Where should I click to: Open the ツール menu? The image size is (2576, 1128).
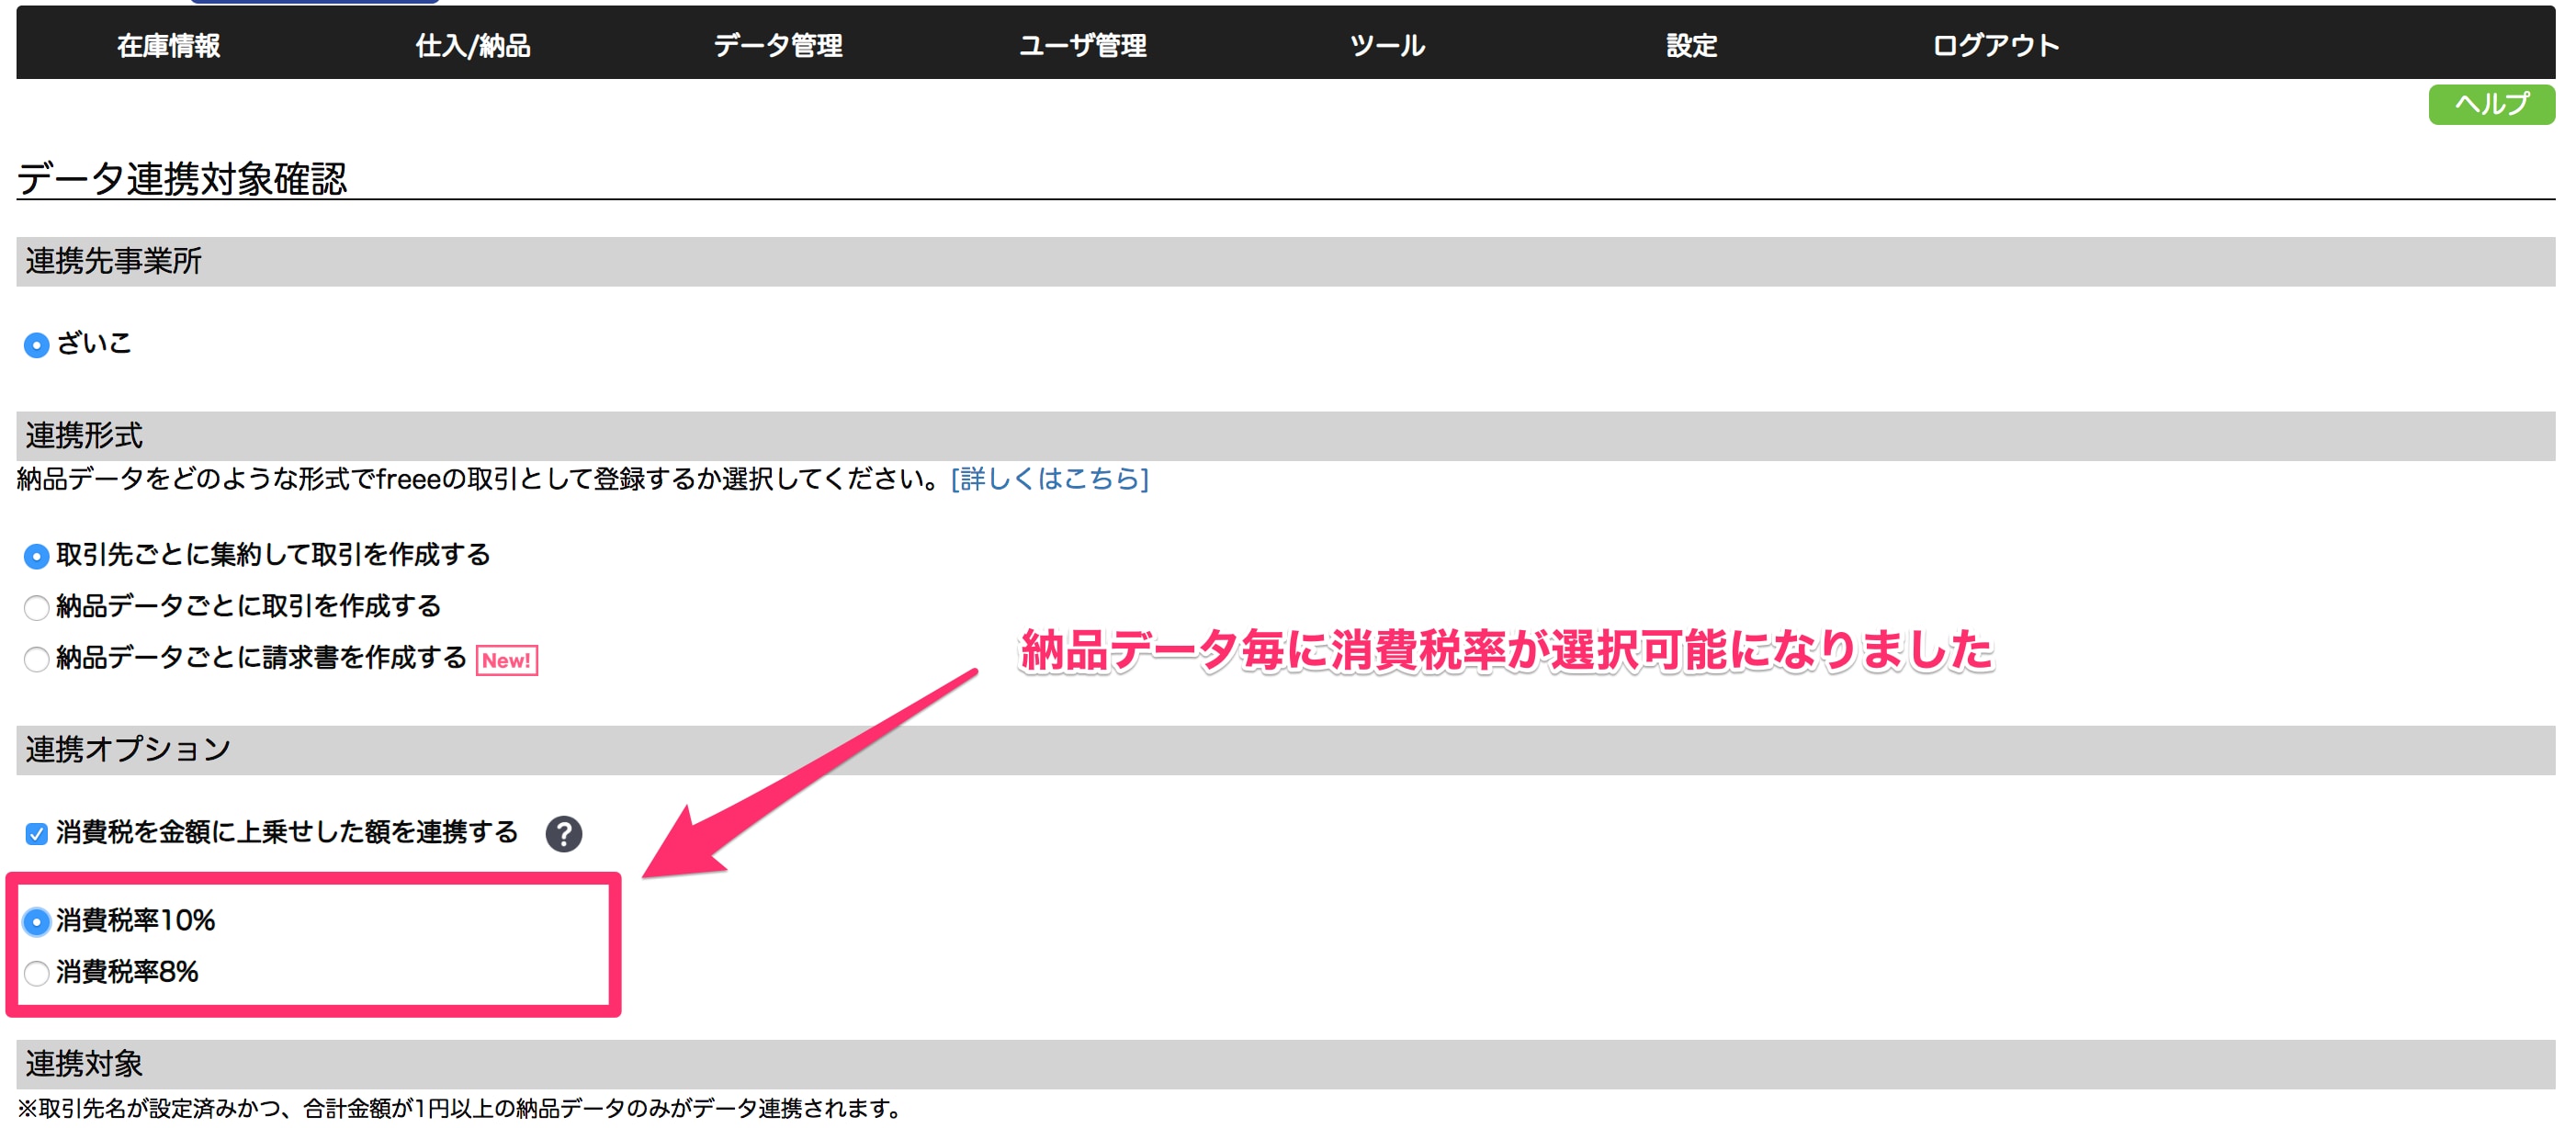(x=1387, y=45)
